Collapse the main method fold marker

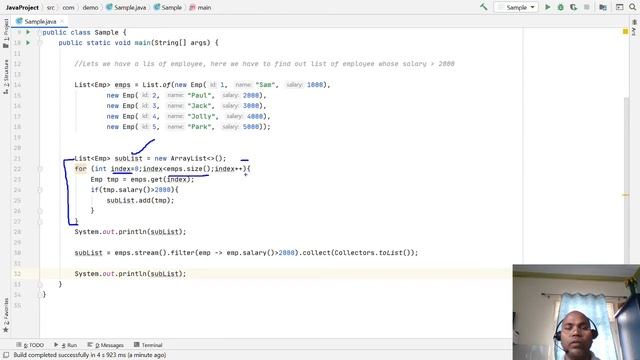tap(40, 42)
